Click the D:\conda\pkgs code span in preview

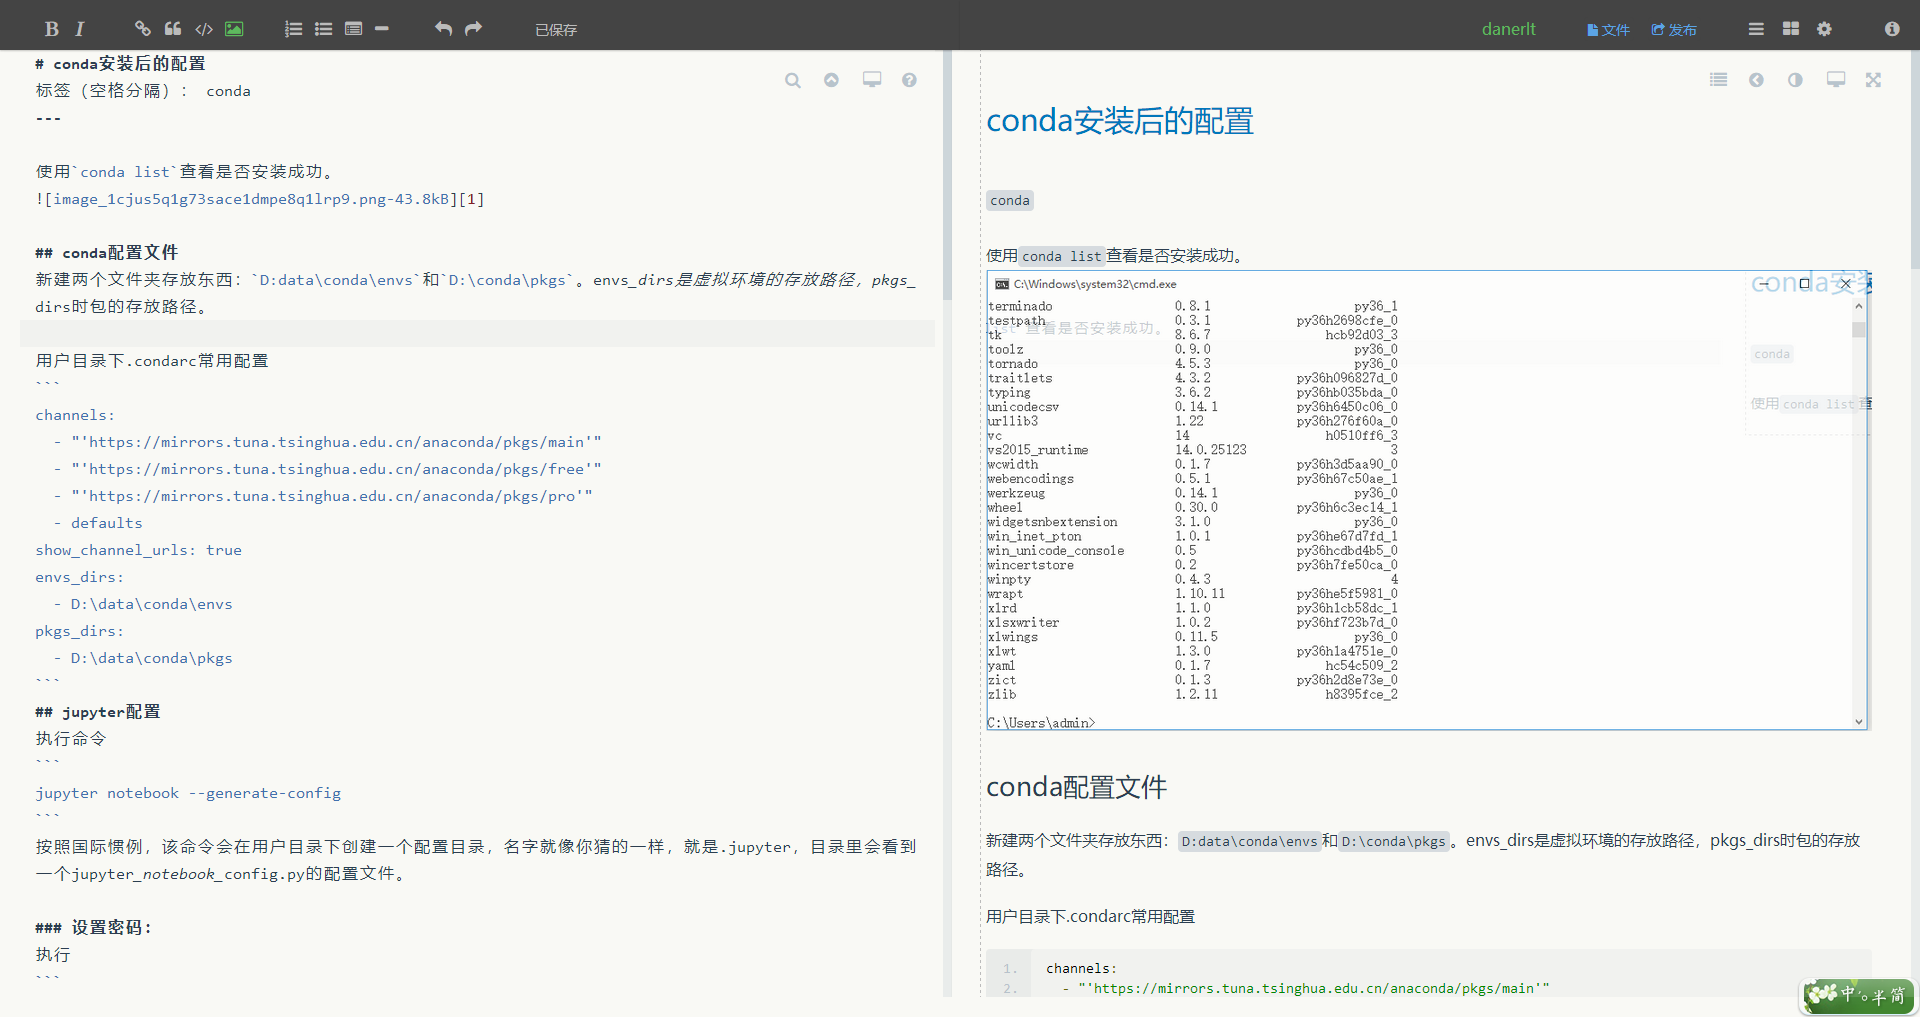pos(1393,841)
